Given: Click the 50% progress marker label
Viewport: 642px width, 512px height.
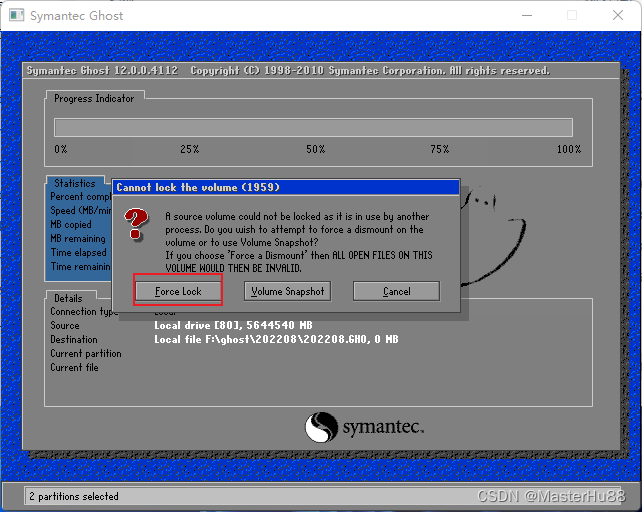Looking at the screenshot, I should tap(316, 149).
